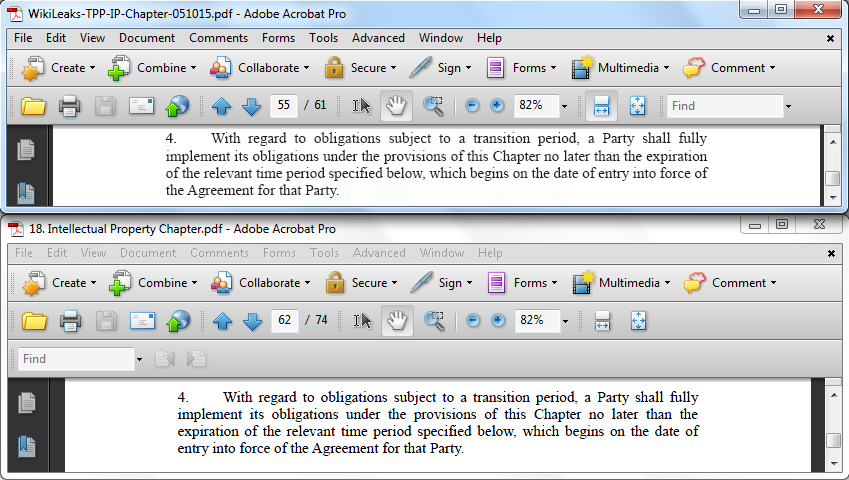Pick the Marquee Zoom tool in the WikiLeaks window

(x=433, y=106)
